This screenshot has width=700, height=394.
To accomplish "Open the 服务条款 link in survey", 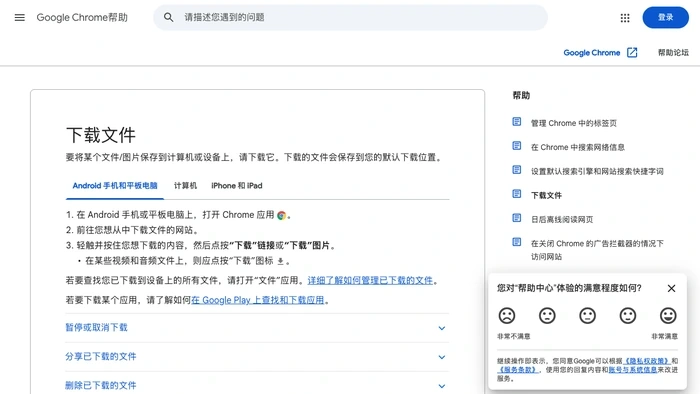I will click(518, 369).
